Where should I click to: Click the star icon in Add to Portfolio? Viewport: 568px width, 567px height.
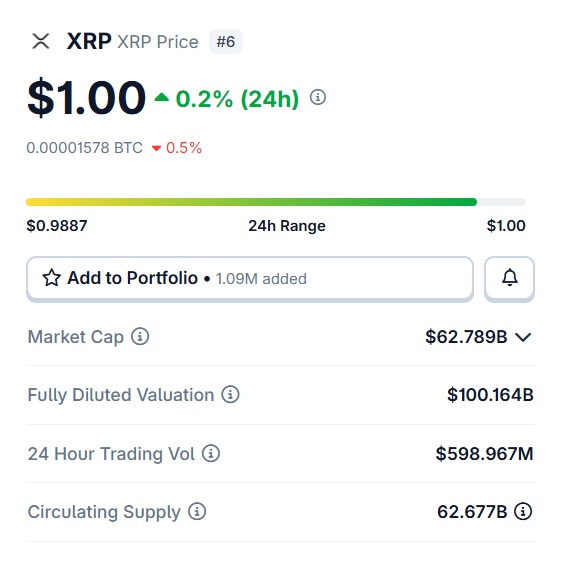pyautogui.click(x=51, y=278)
